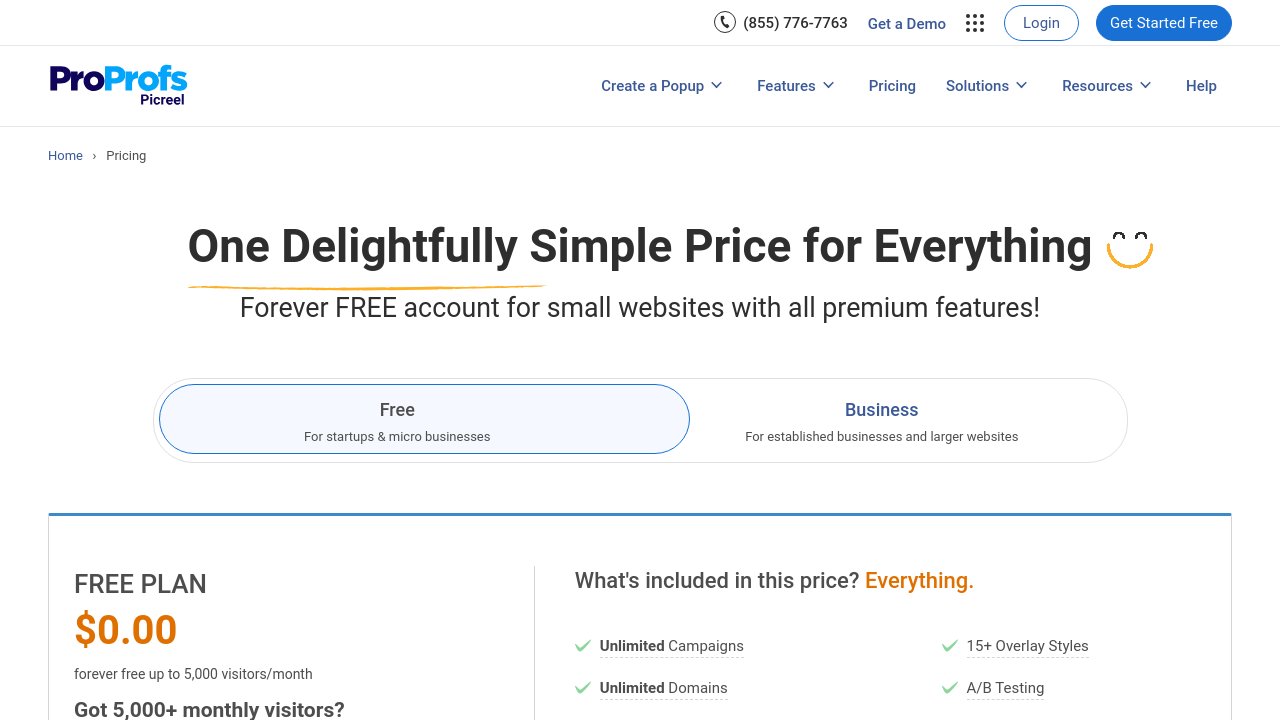This screenshot has width=1280, height=720.
Task: Open the Solutions dropdown menu
Action: 987,86
